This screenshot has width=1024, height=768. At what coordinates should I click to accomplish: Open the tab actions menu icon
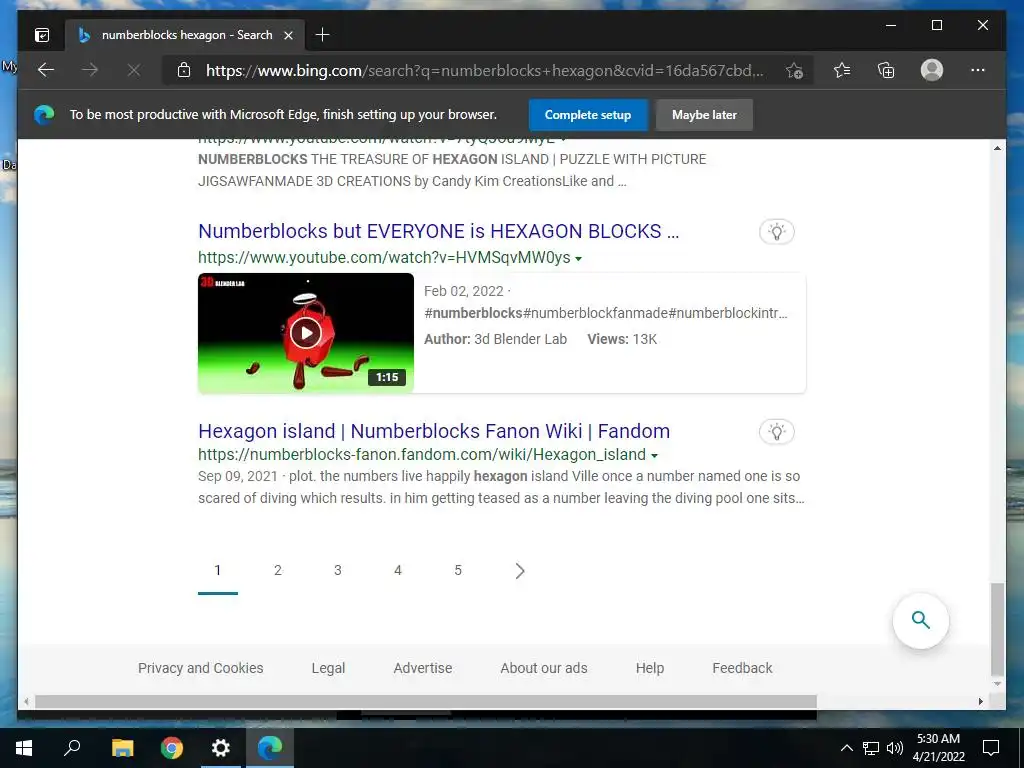click(x=42, y=35)
